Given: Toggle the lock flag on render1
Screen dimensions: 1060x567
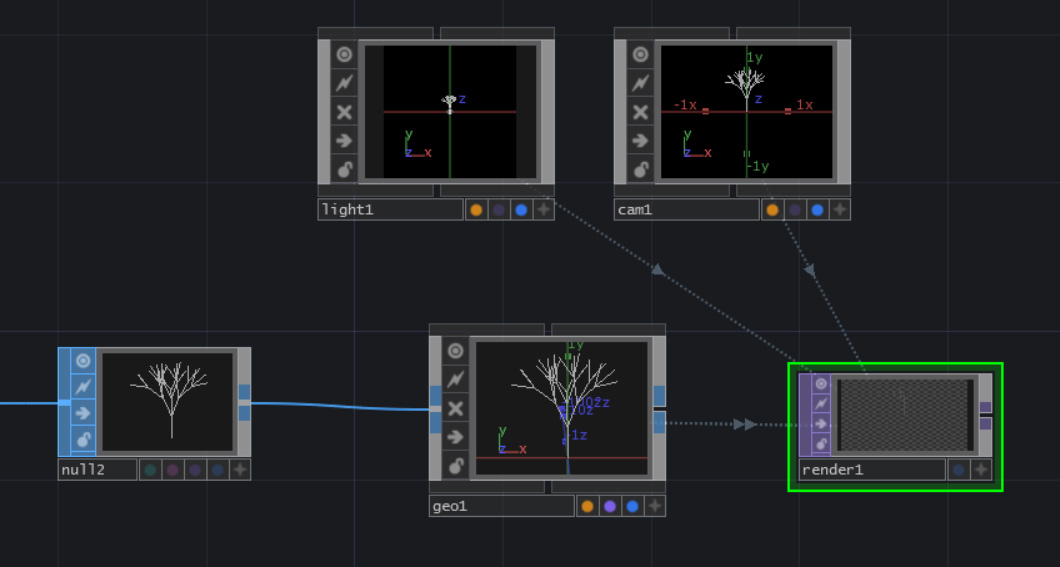Looking at the screenshot, I should coord(821,444).
